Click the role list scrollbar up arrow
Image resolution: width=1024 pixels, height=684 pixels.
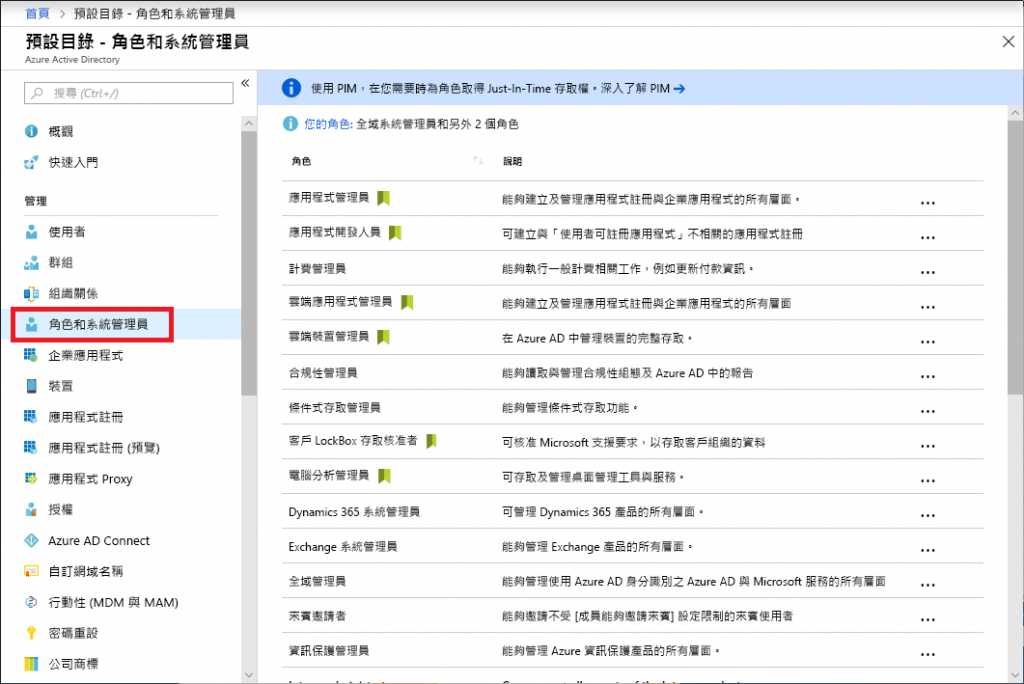pos(1015,113)
